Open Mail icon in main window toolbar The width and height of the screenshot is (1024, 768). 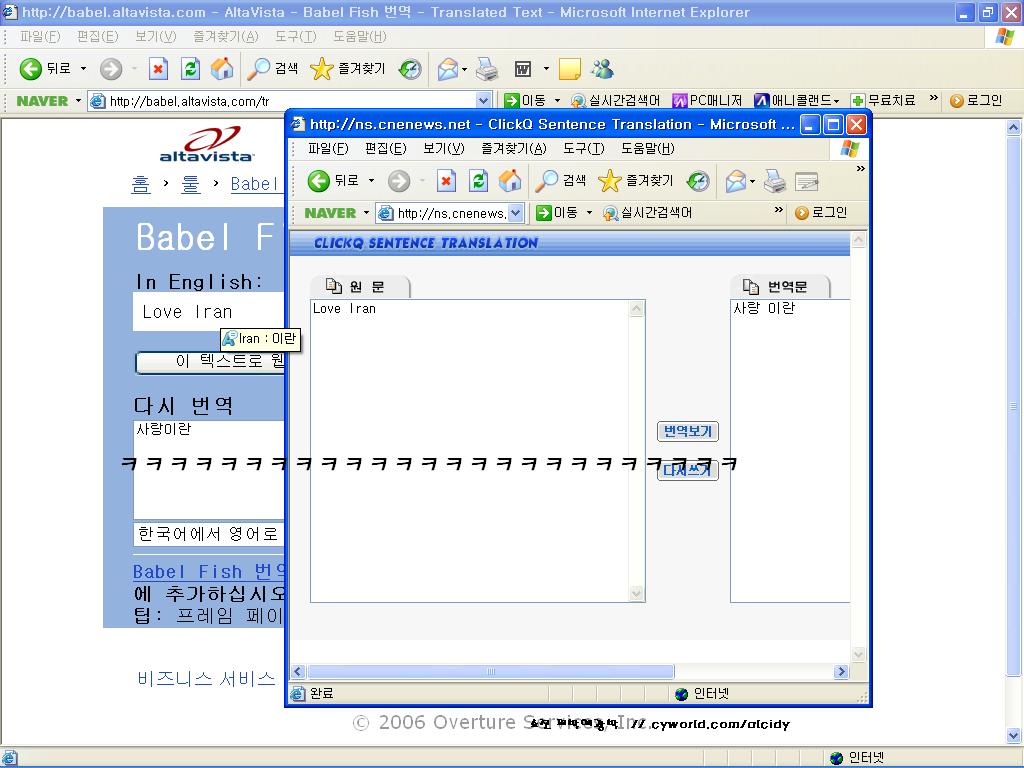coord(448,69)
